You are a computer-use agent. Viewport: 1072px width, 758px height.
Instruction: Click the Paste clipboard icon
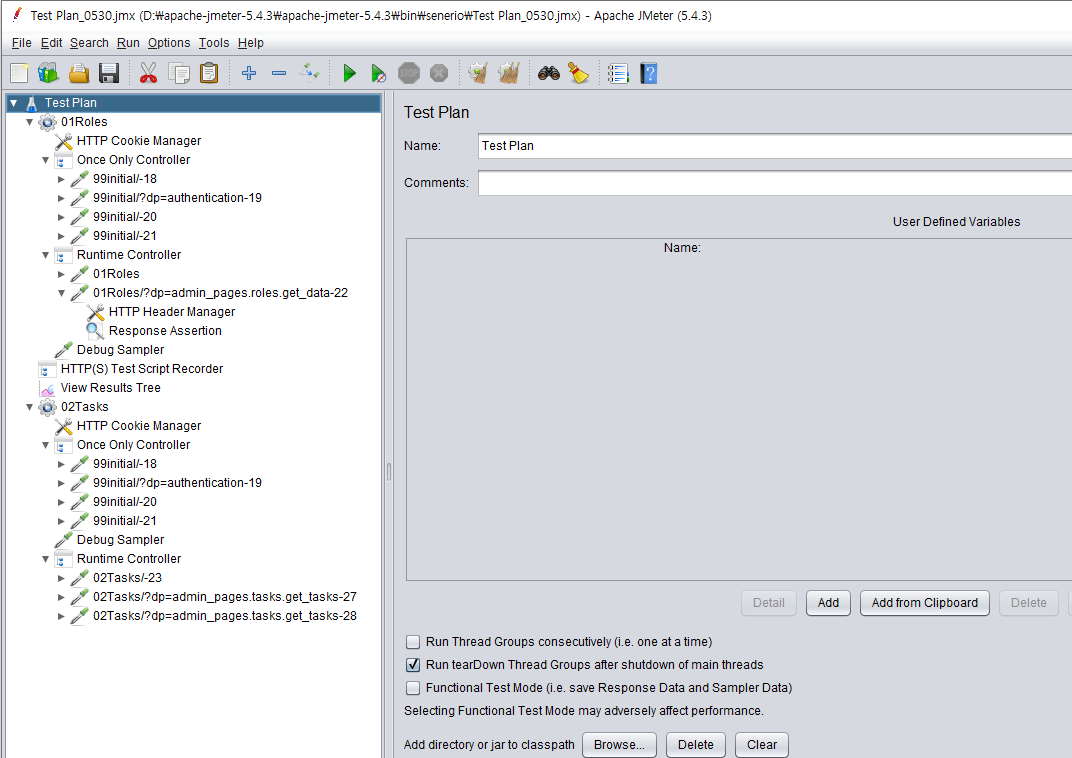click(x=209, y=73)
